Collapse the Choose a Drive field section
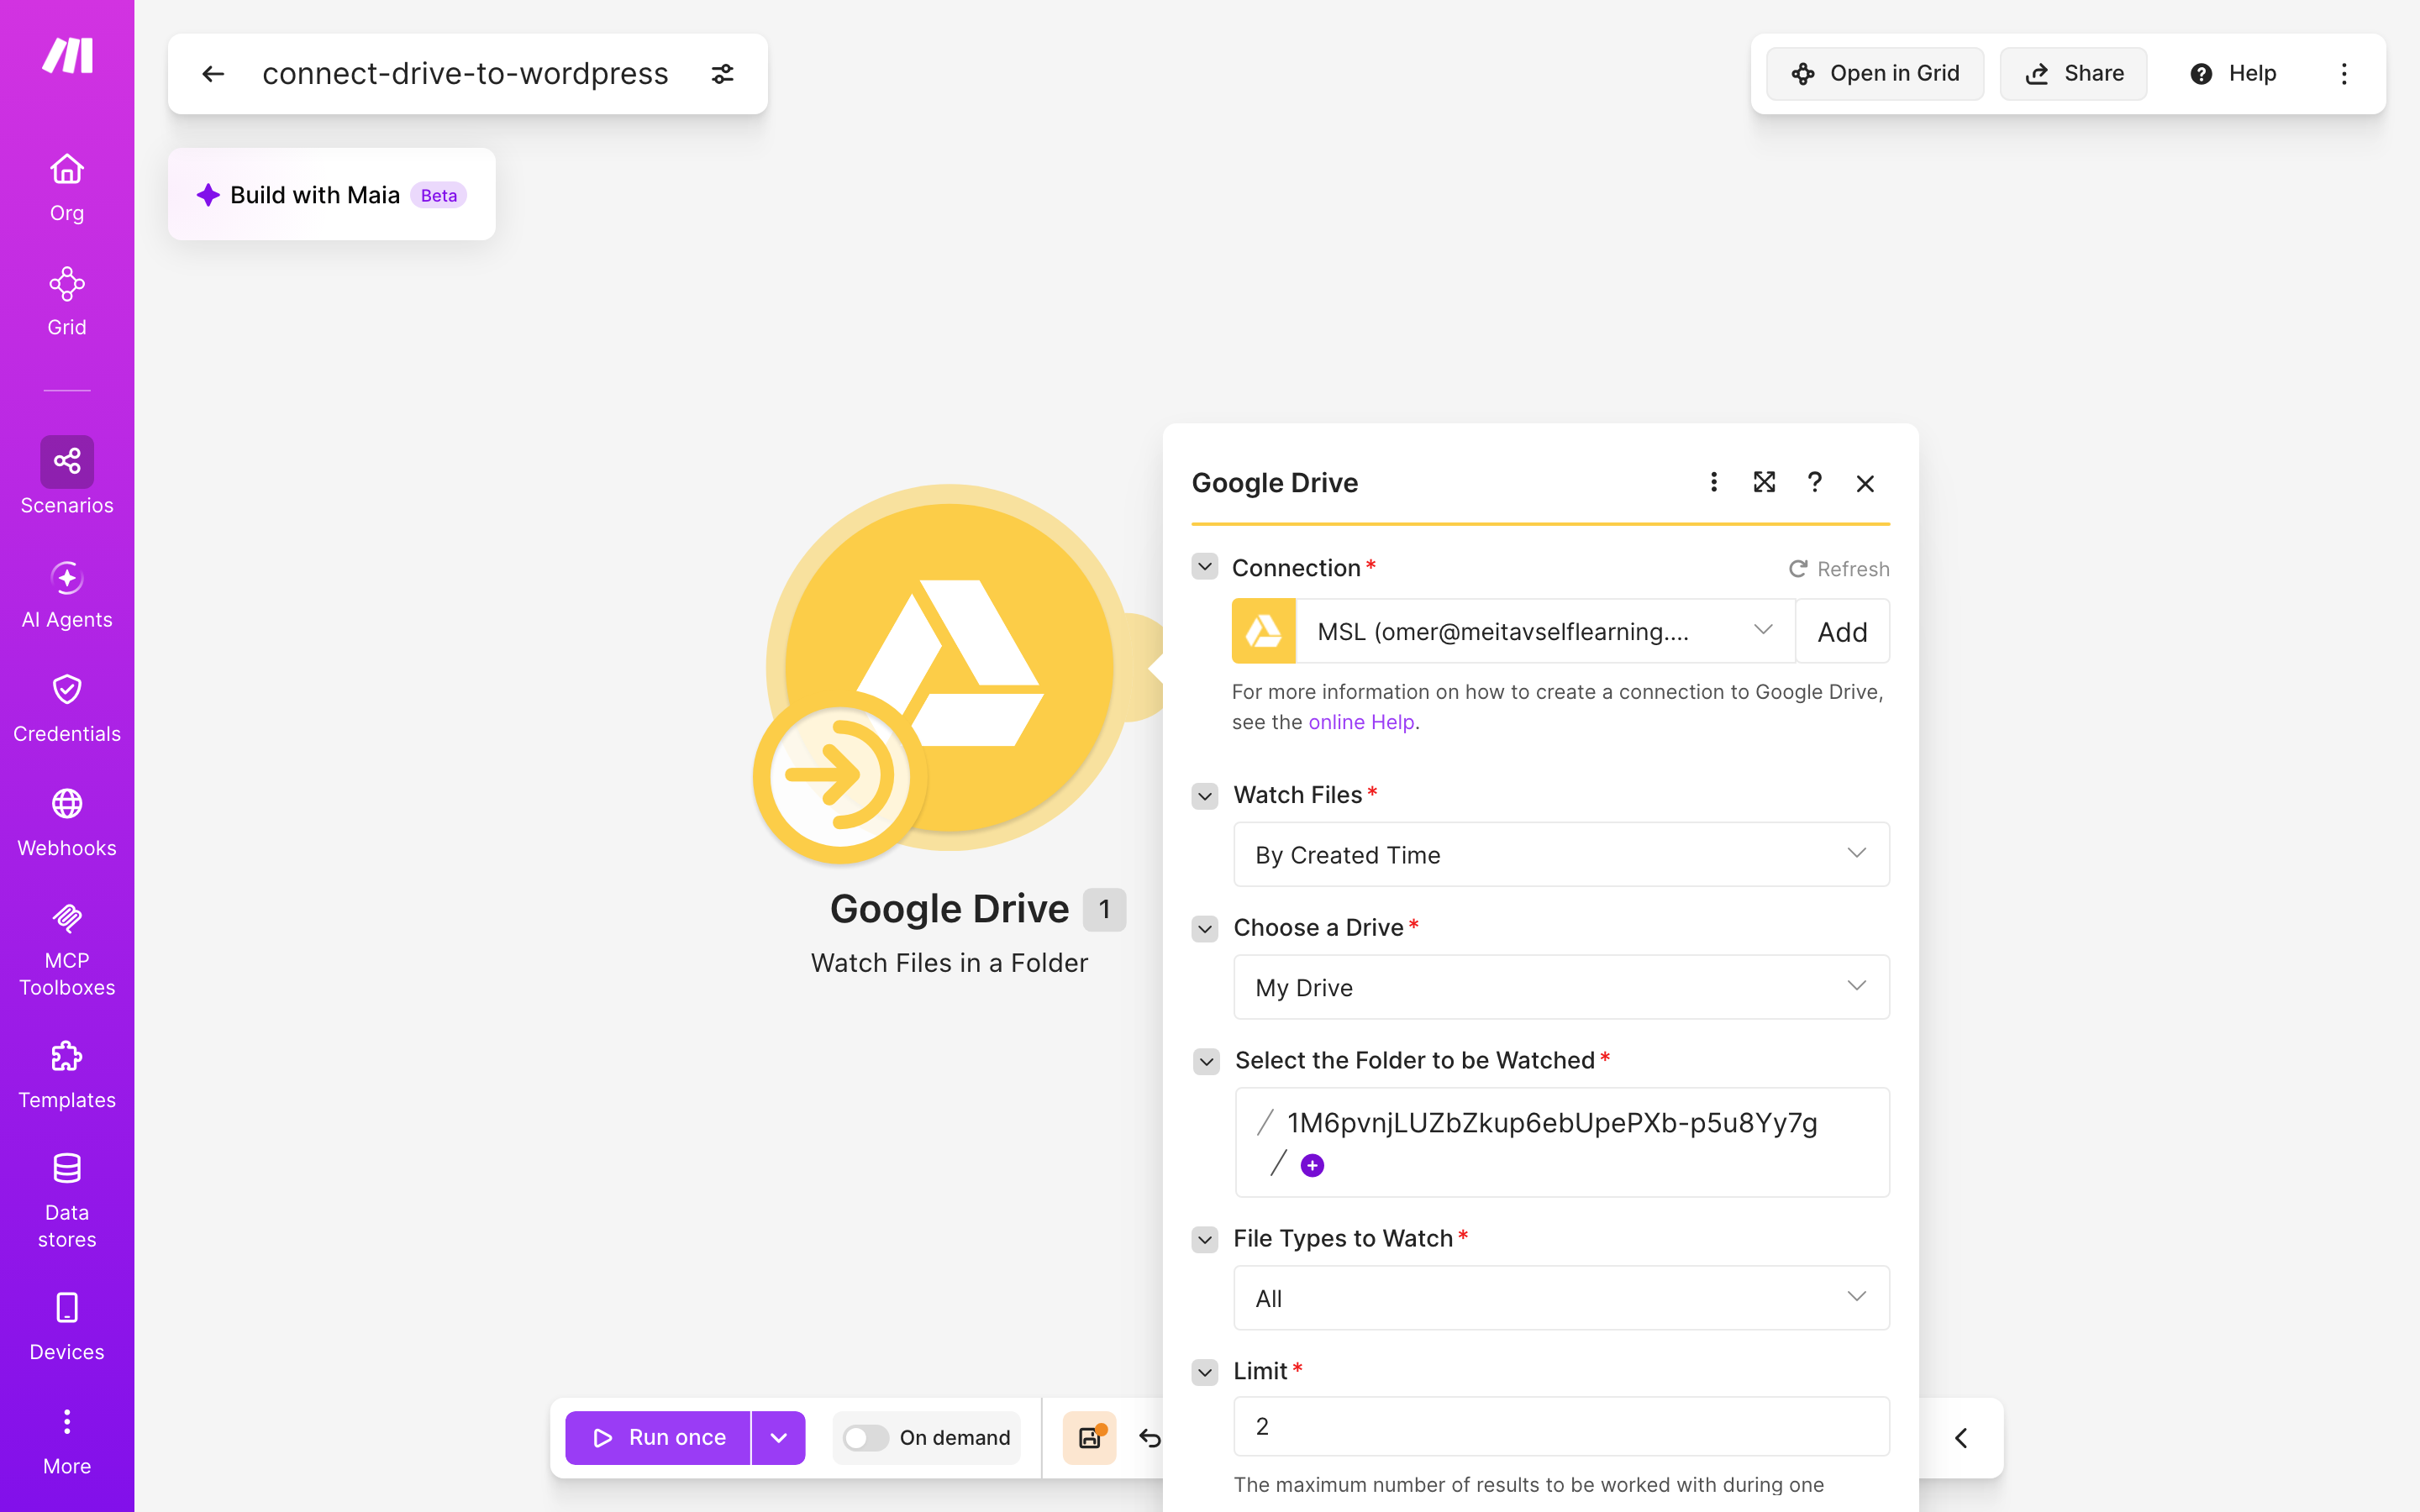Viewport: 2420px width, 1512px height. click(1205, 929)
